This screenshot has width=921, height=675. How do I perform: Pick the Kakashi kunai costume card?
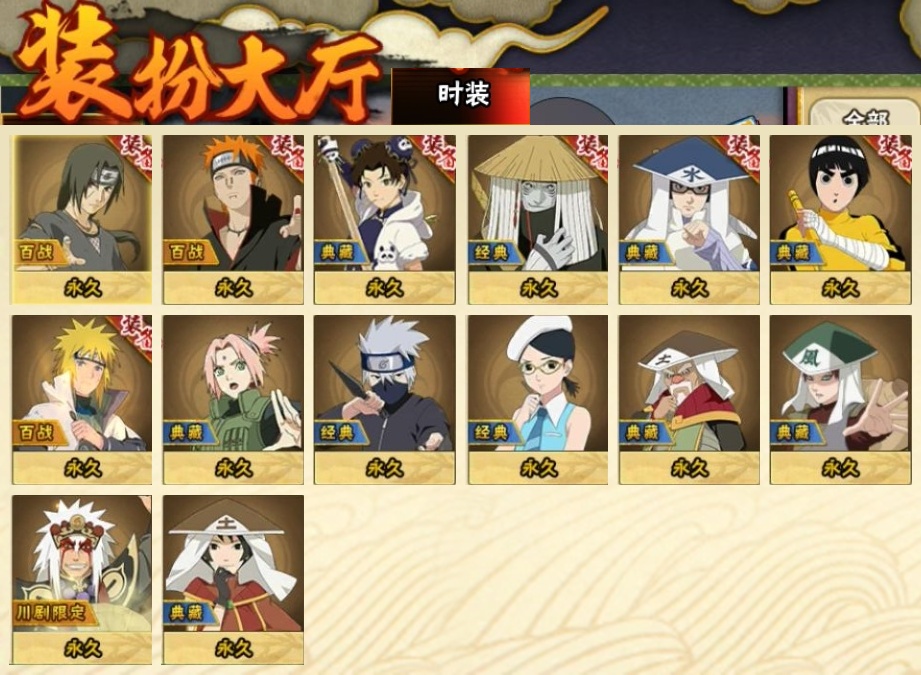tap(385, 400)
